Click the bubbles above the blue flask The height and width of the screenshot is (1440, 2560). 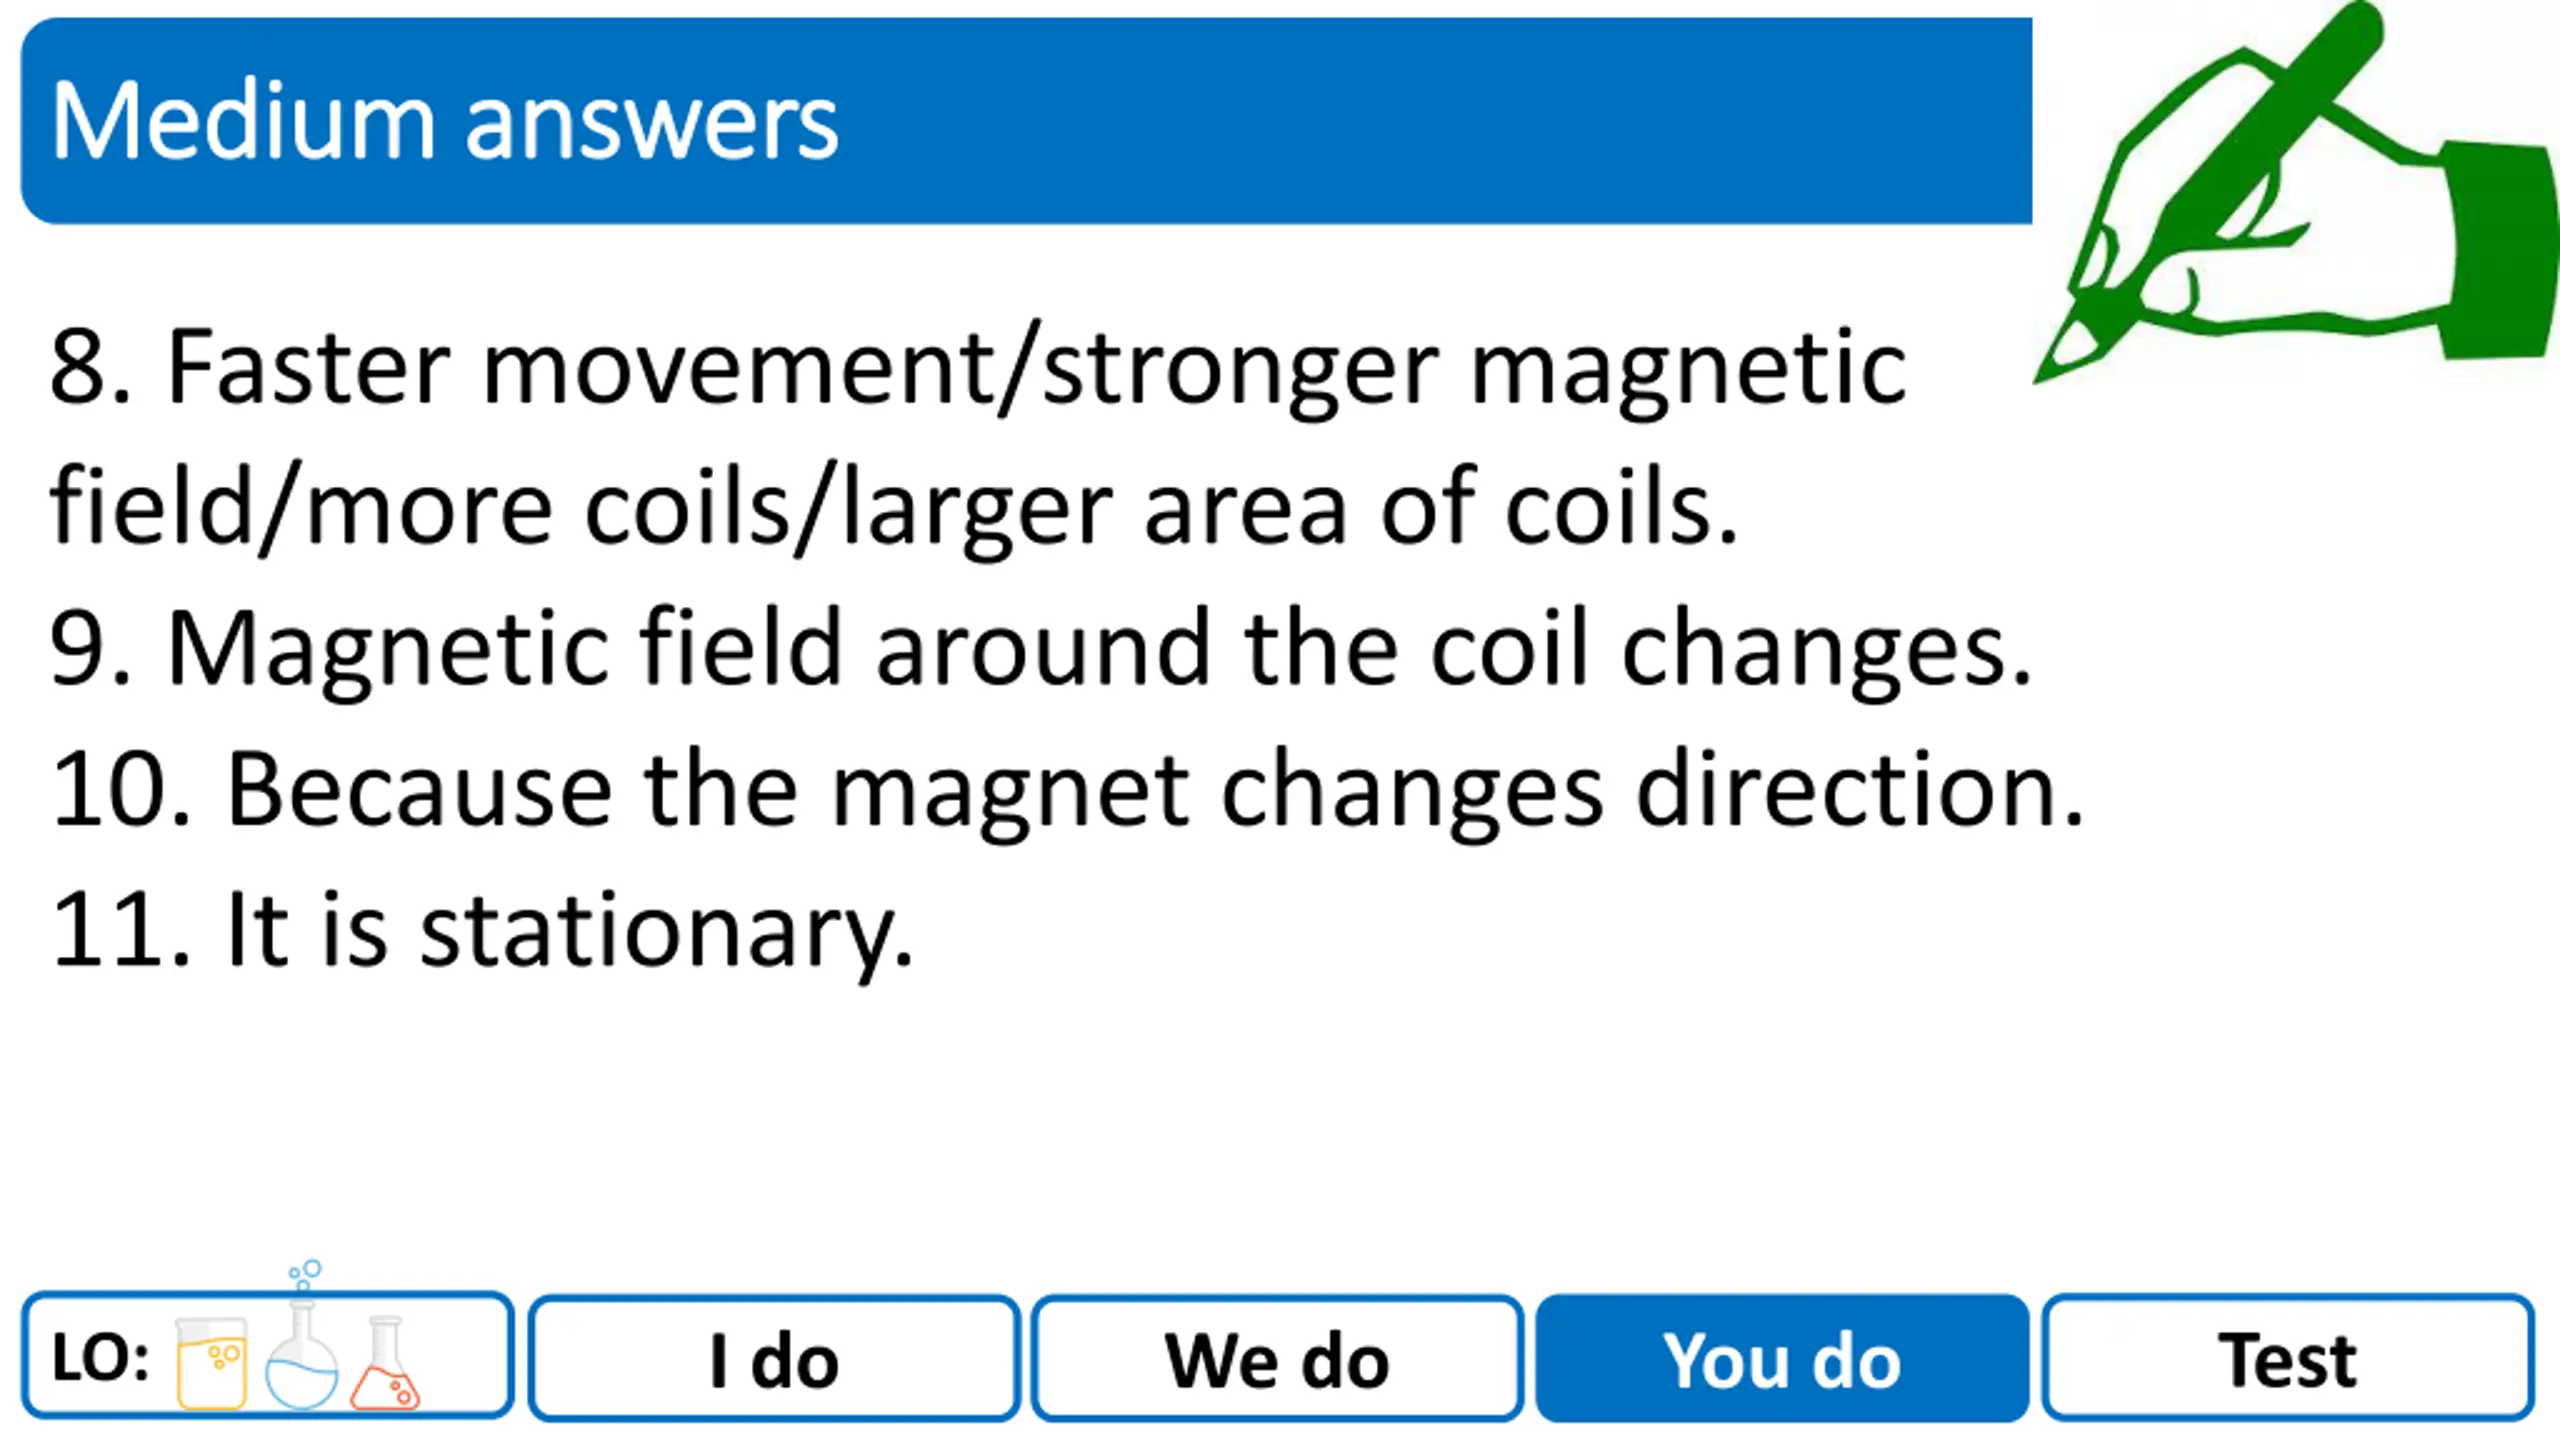(305, 1276)
